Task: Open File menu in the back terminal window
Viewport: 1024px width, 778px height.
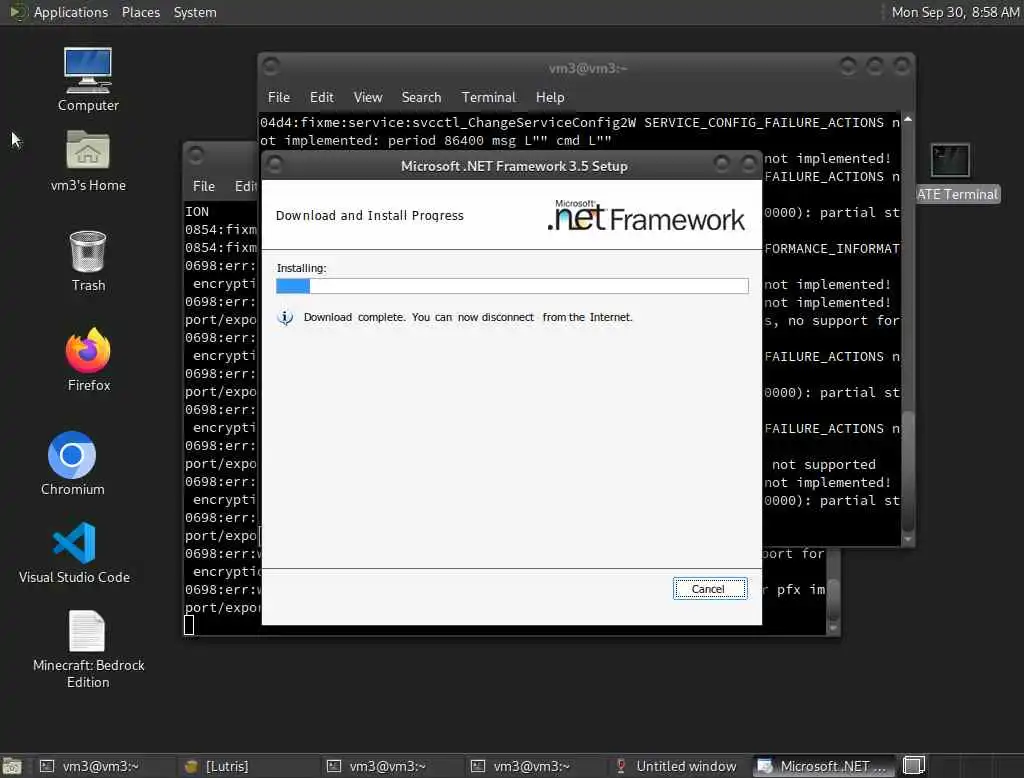Action: tap(204, 186)
